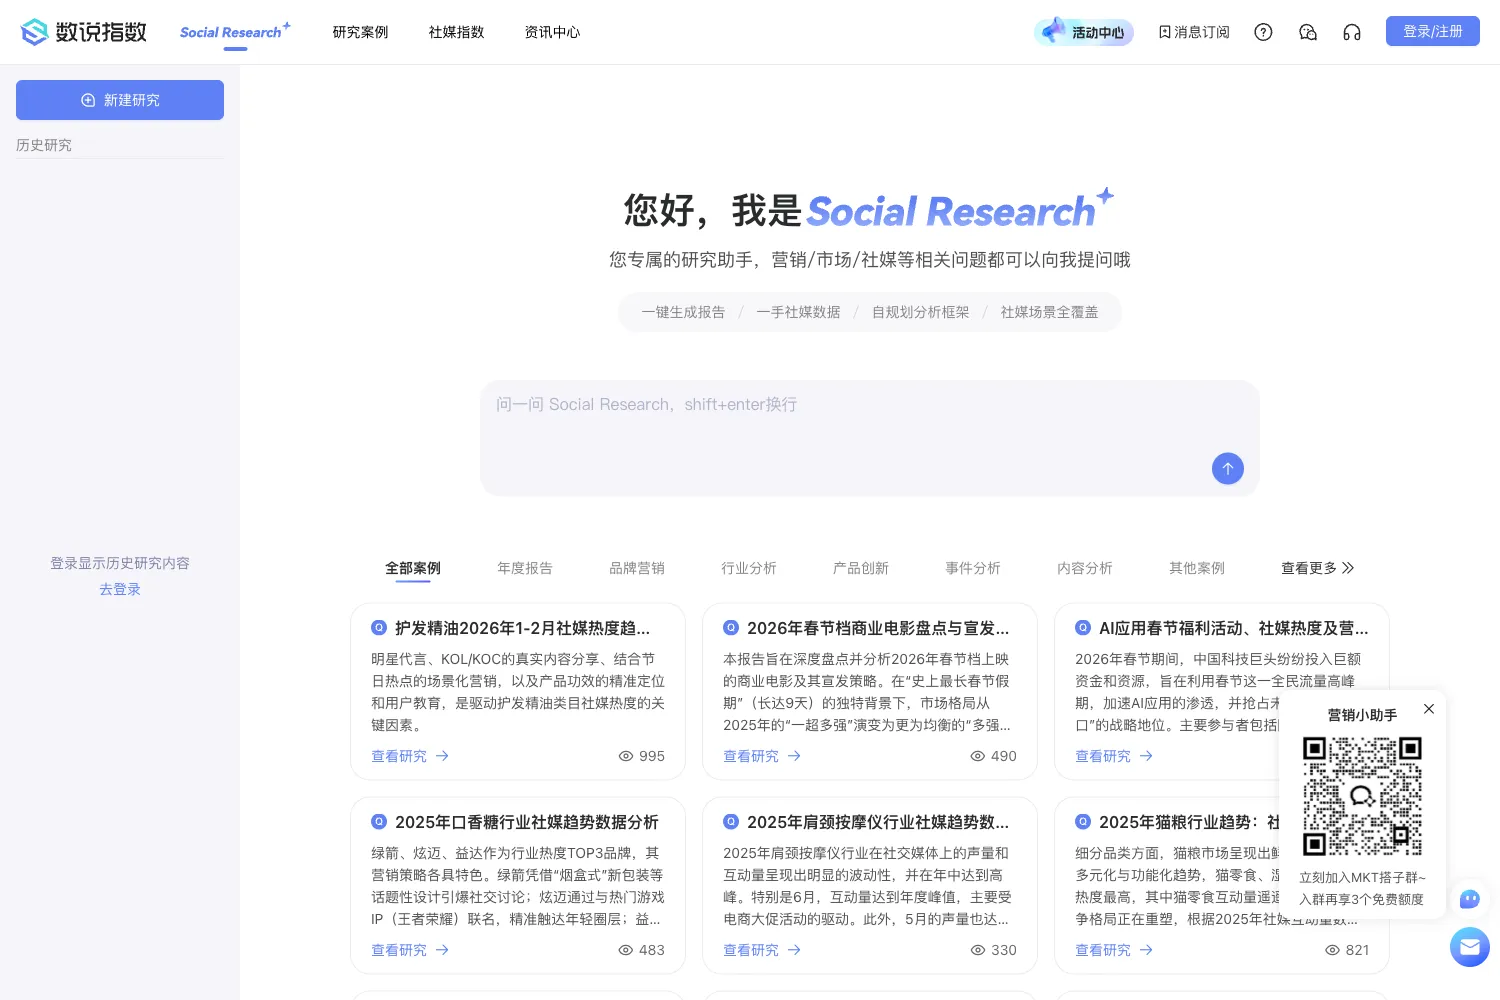Open the 护发精油2026年1-2月社媒热度 case title
Viewport: 1500px width, 1000px height.
tap(522, 628)
